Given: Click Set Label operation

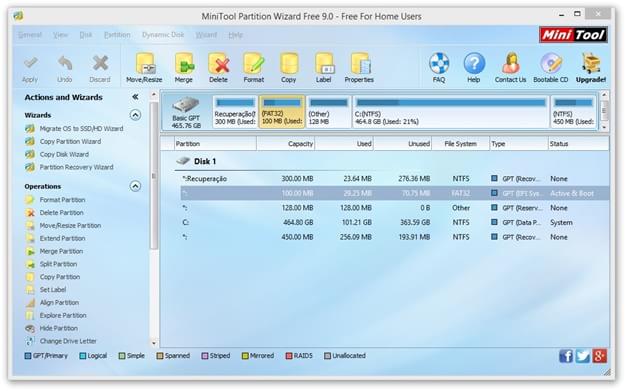Looking at the screenshot, I should (53, 290).
